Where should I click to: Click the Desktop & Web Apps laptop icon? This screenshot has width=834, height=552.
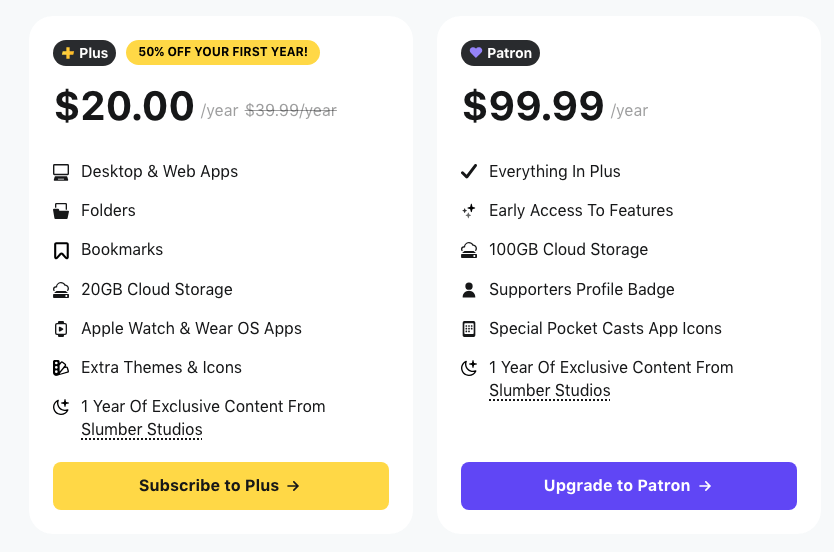[61, 172]
